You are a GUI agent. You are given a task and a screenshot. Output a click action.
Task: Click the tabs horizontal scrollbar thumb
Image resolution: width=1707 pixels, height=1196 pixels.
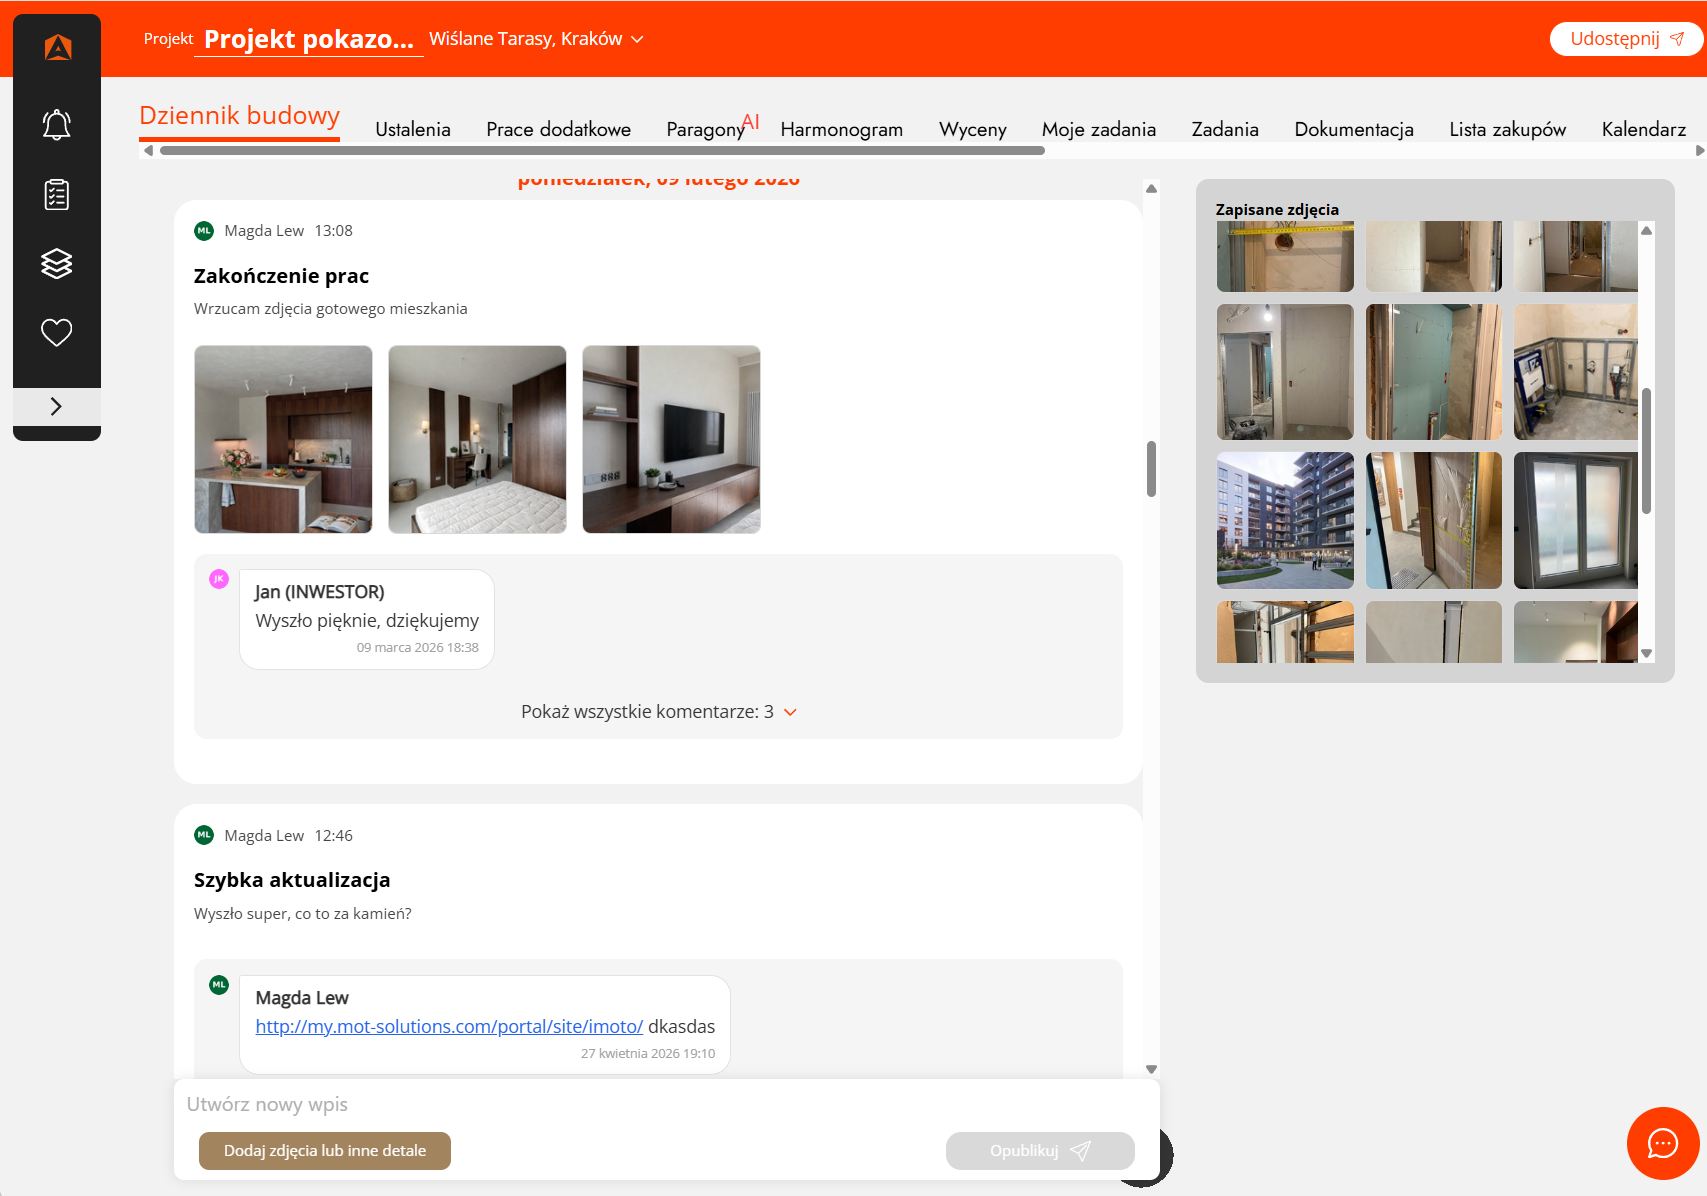[x=602, y=151]
